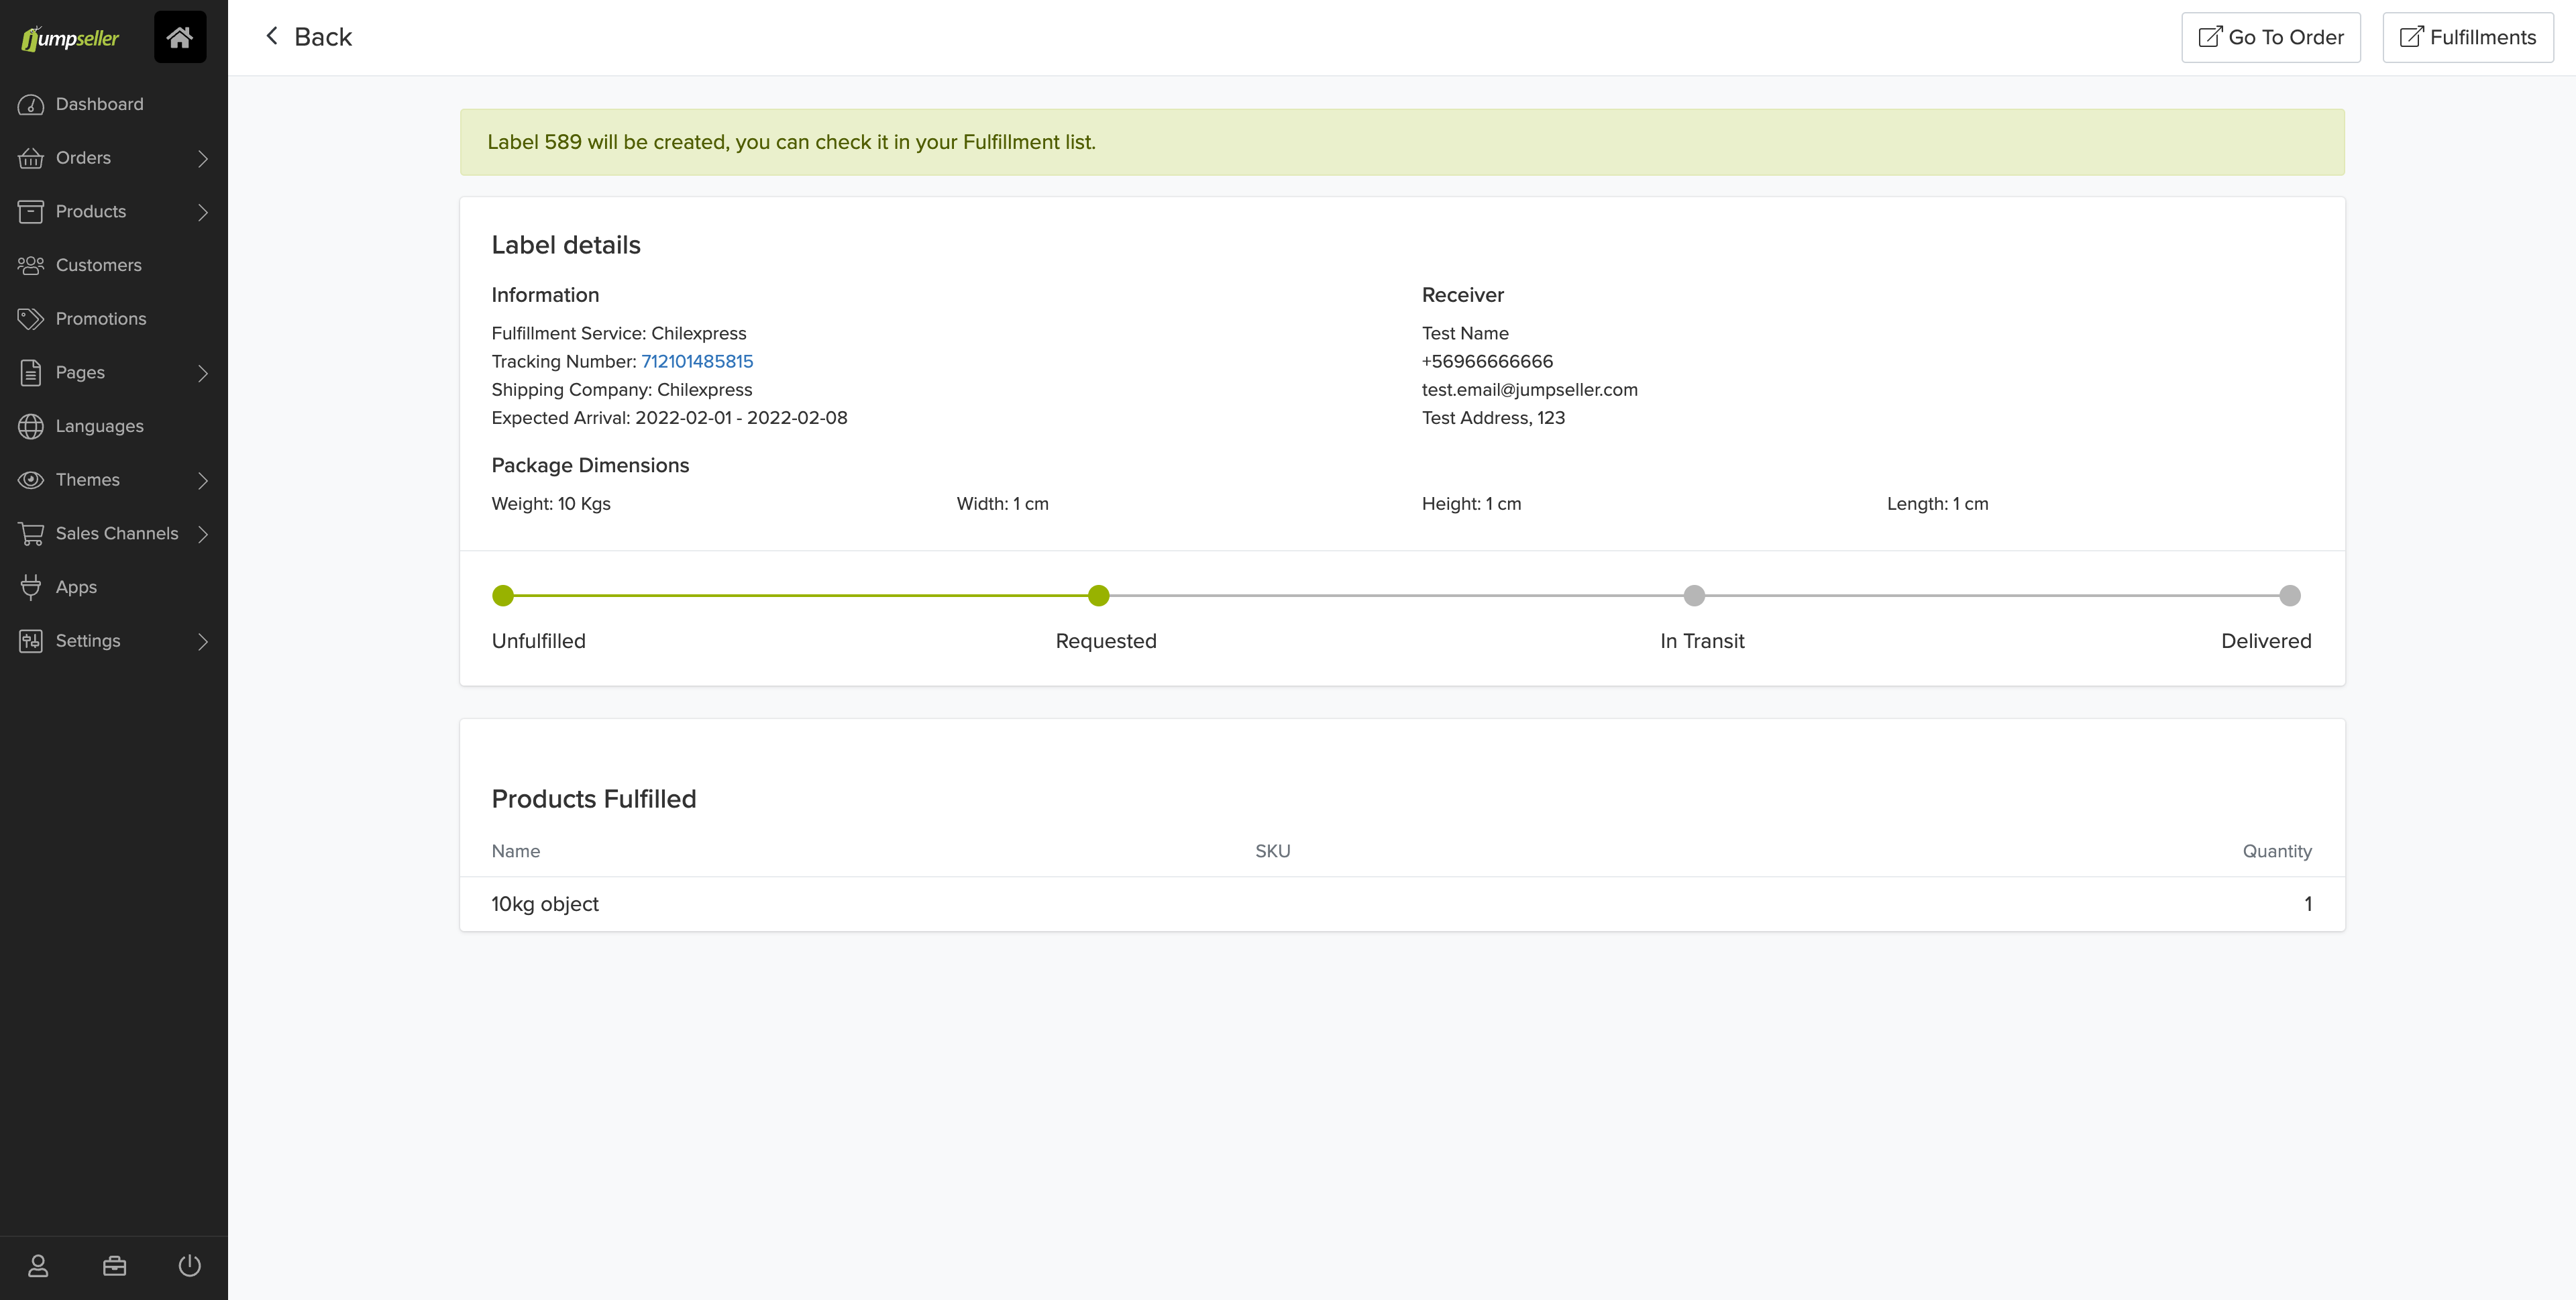
Task: Open the user profile icon
Action: pos(38,1266)
